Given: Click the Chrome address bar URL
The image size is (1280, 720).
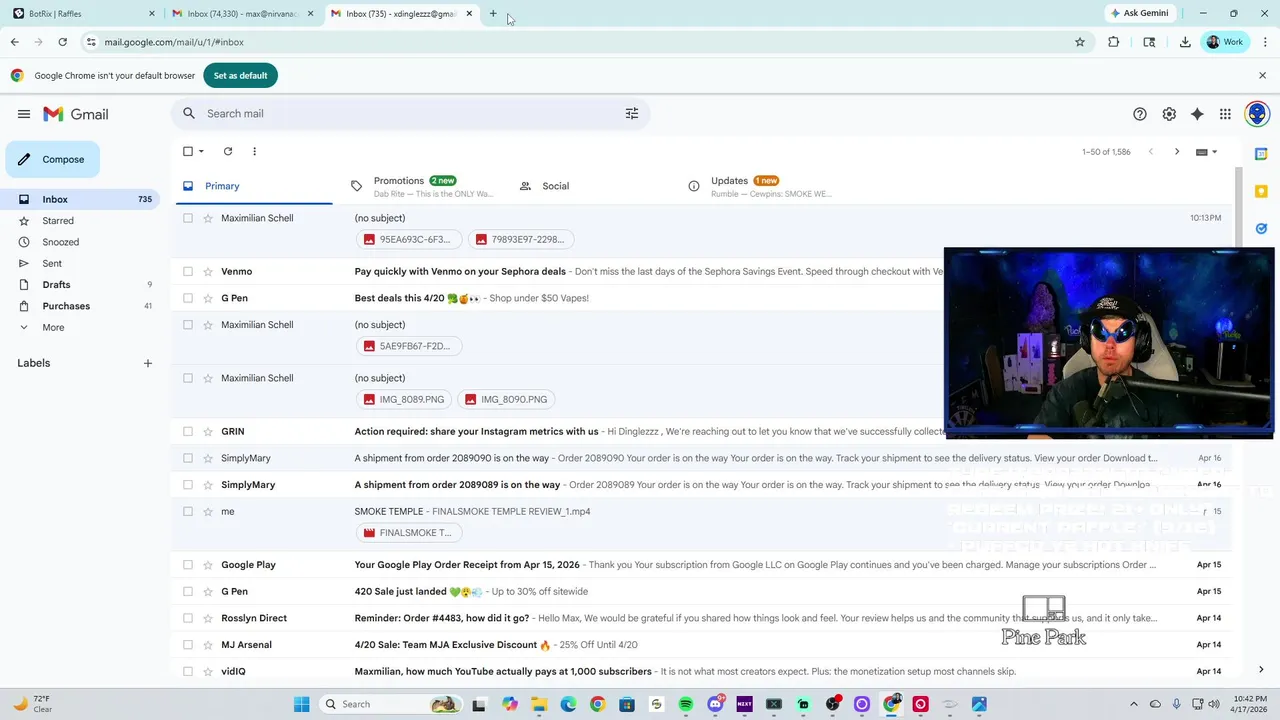Looking at the screenshot, I should click(x=174, y=42).
